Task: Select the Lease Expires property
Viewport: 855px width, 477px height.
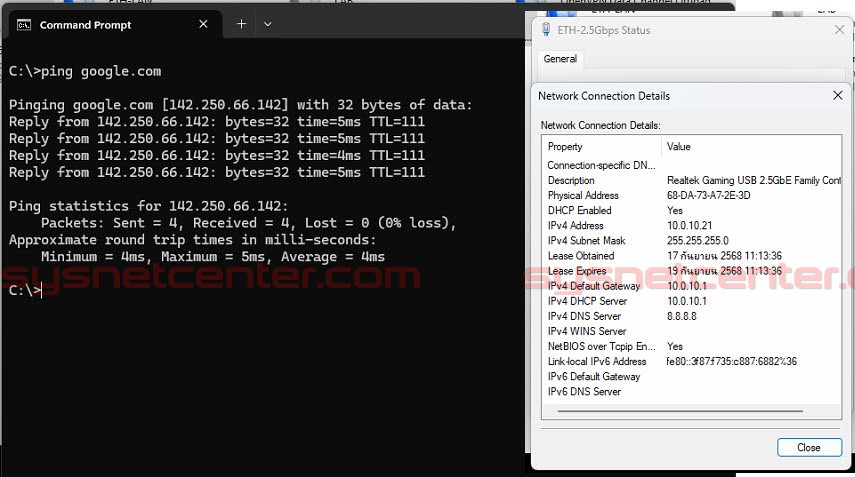Action: [576, 271]
